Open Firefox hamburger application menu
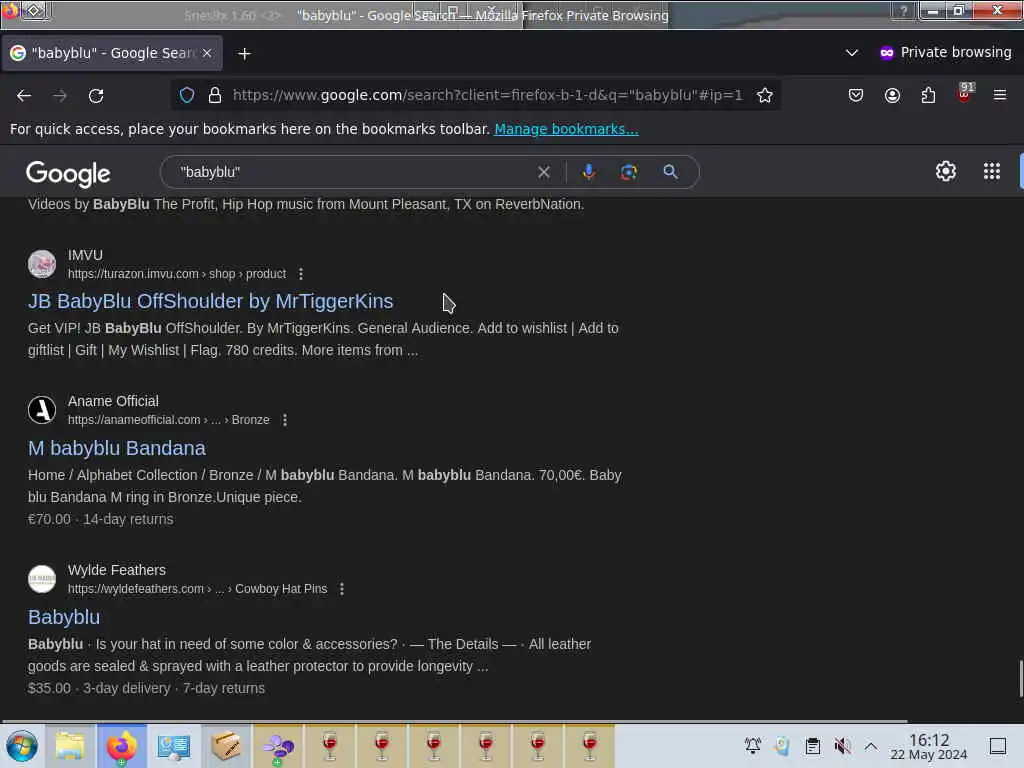 [1000, 95]
